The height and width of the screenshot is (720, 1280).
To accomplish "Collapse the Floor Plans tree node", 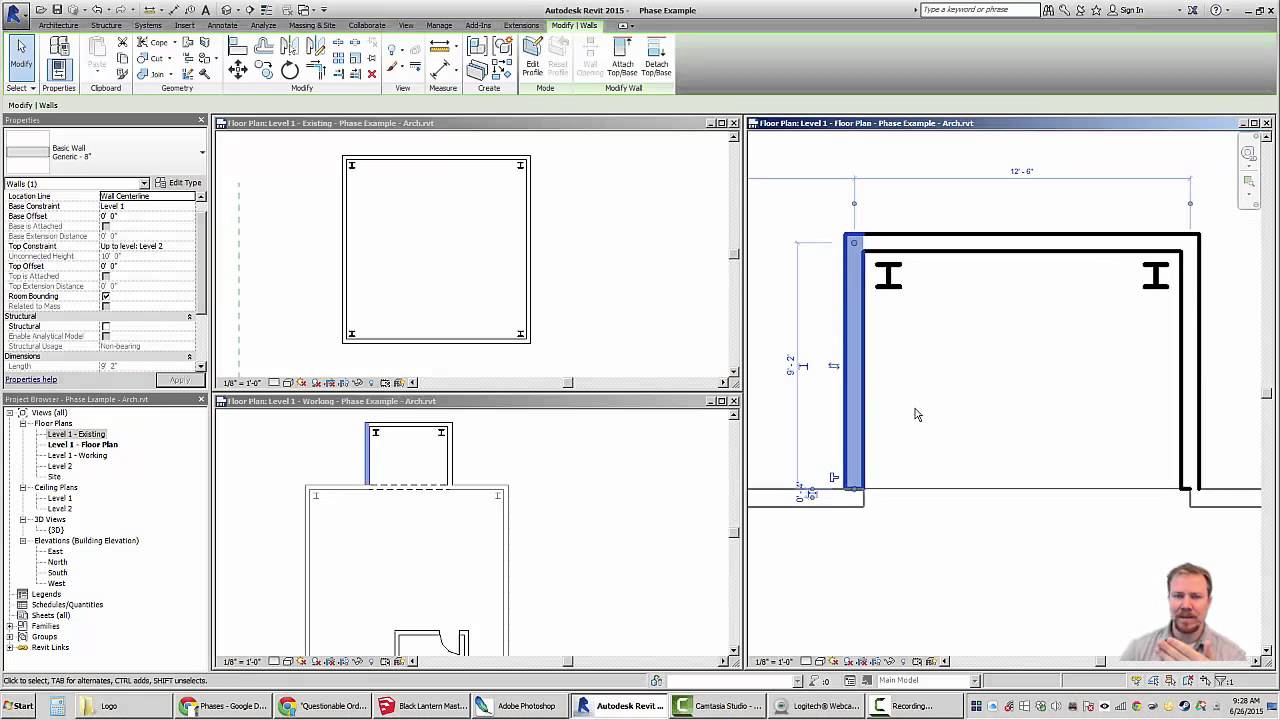I will (x=23, y=423).
